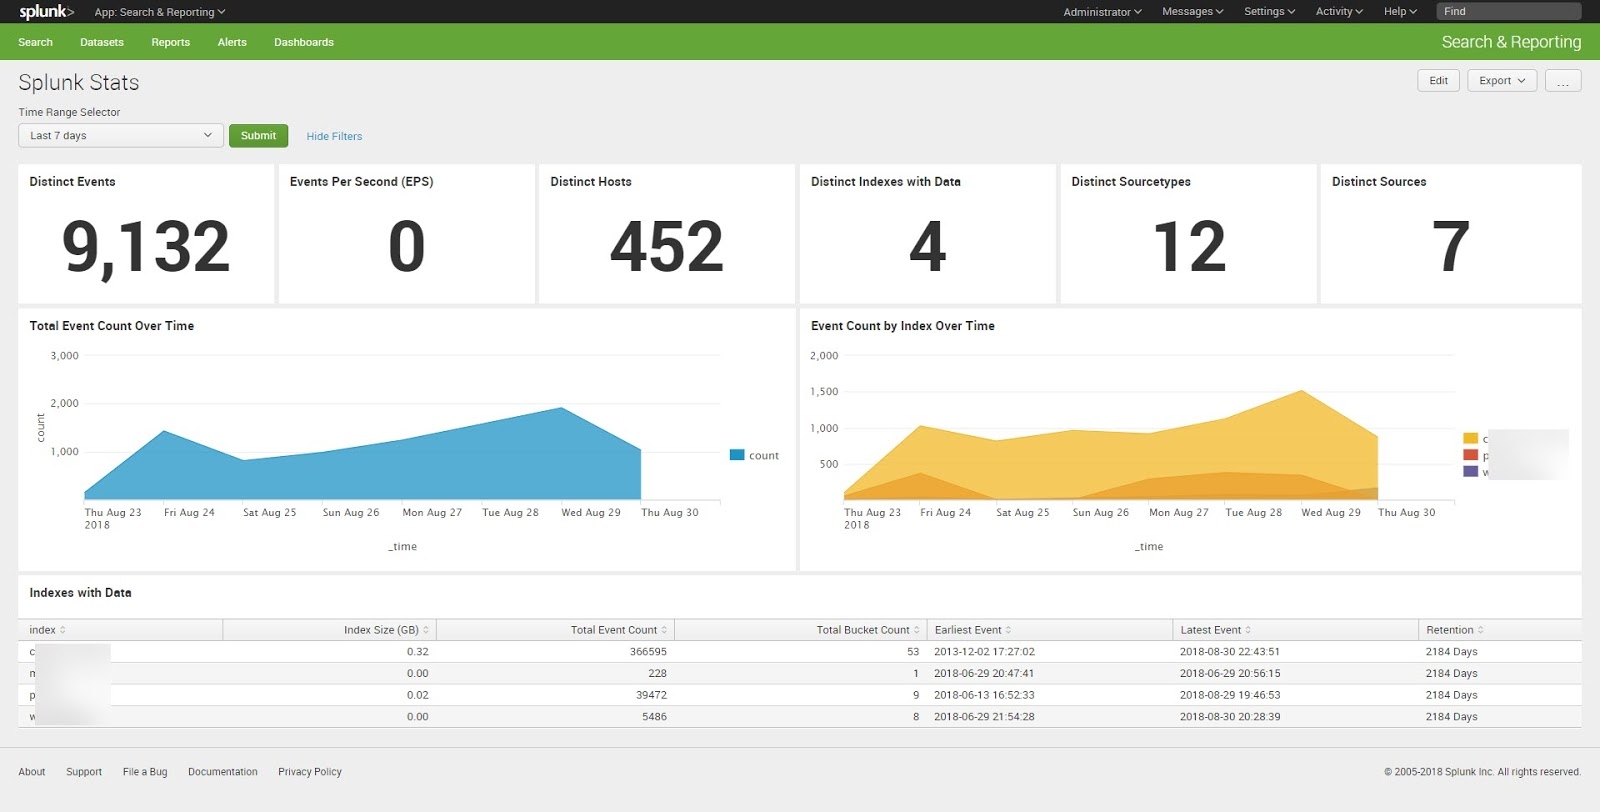This screenshot has height=812, width=1600.
Task: Open the Administrator menu
Action: (1101, 12)
